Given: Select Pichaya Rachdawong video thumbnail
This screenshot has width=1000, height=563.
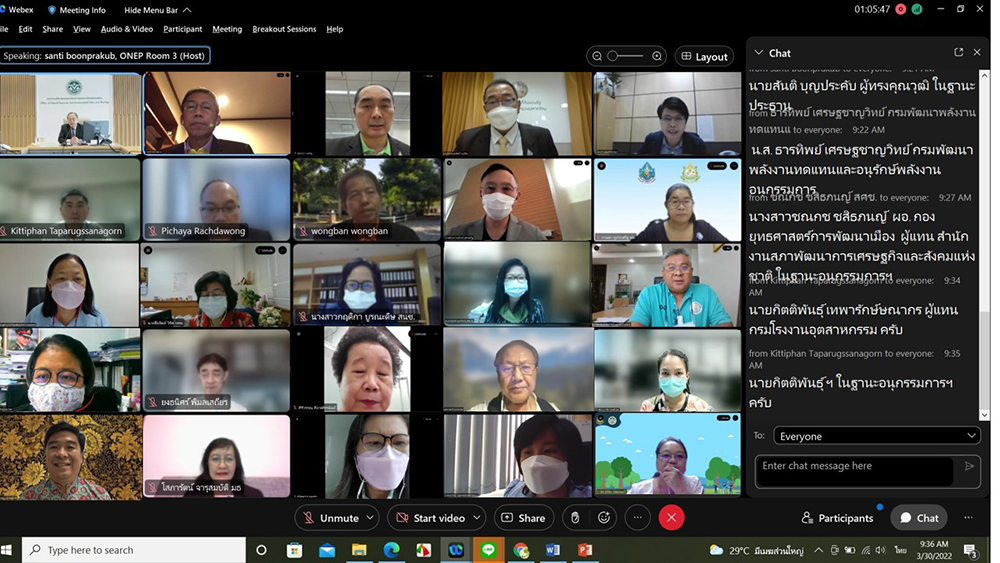Looking at the screenshot, I should click(217, 200).
